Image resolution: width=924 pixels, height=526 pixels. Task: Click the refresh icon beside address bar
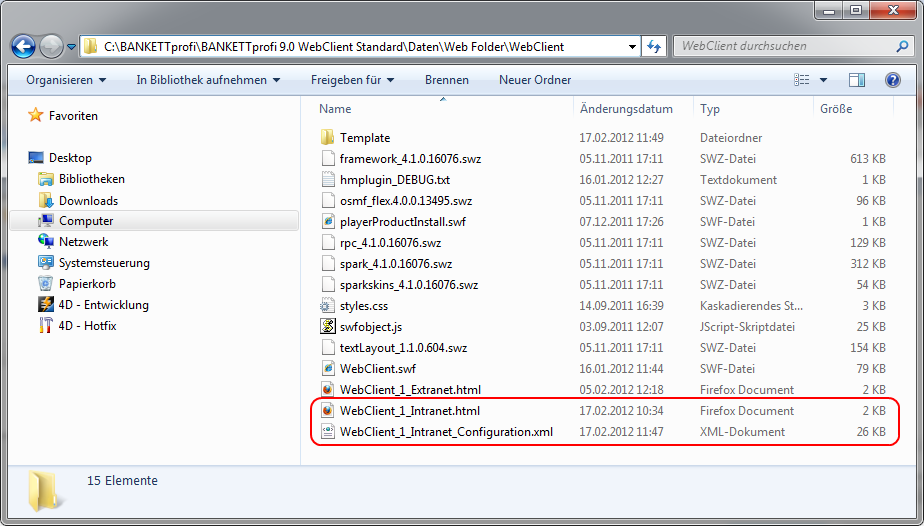(654, 46)
